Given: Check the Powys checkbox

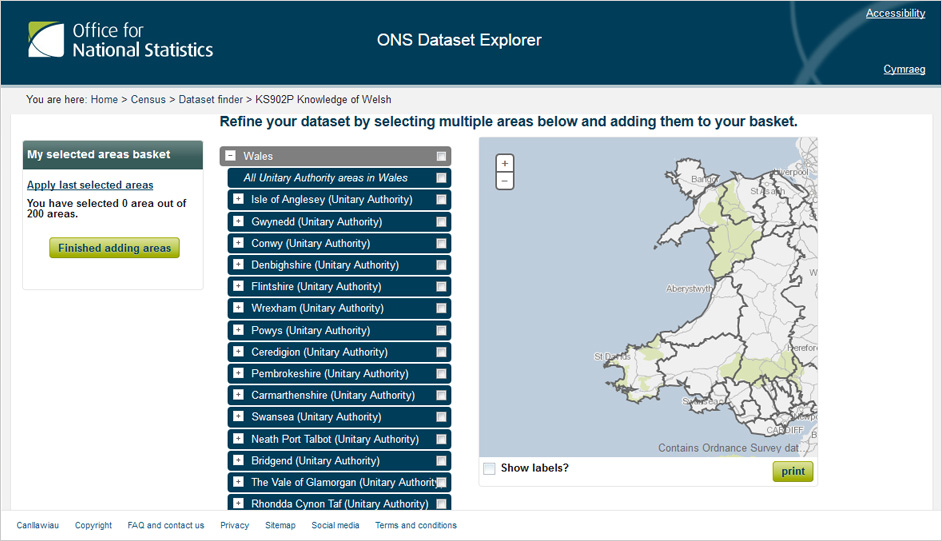Looking at the screenshot, I should tap(442, 330).
